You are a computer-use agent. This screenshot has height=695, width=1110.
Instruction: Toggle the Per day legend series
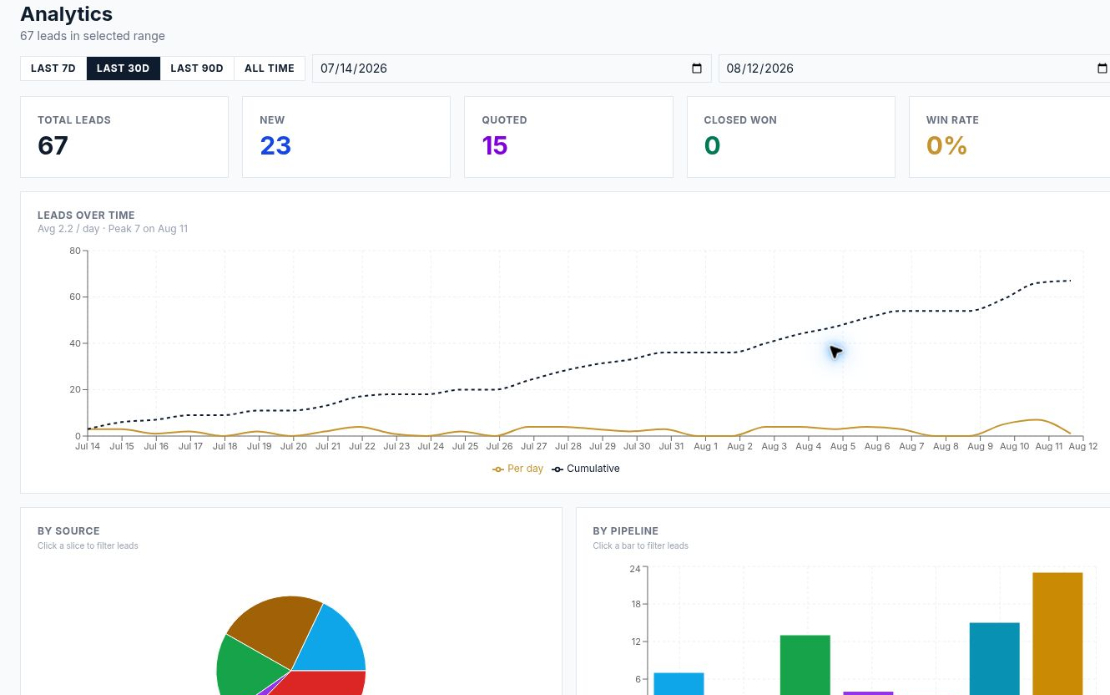click(x=518, y=469)
